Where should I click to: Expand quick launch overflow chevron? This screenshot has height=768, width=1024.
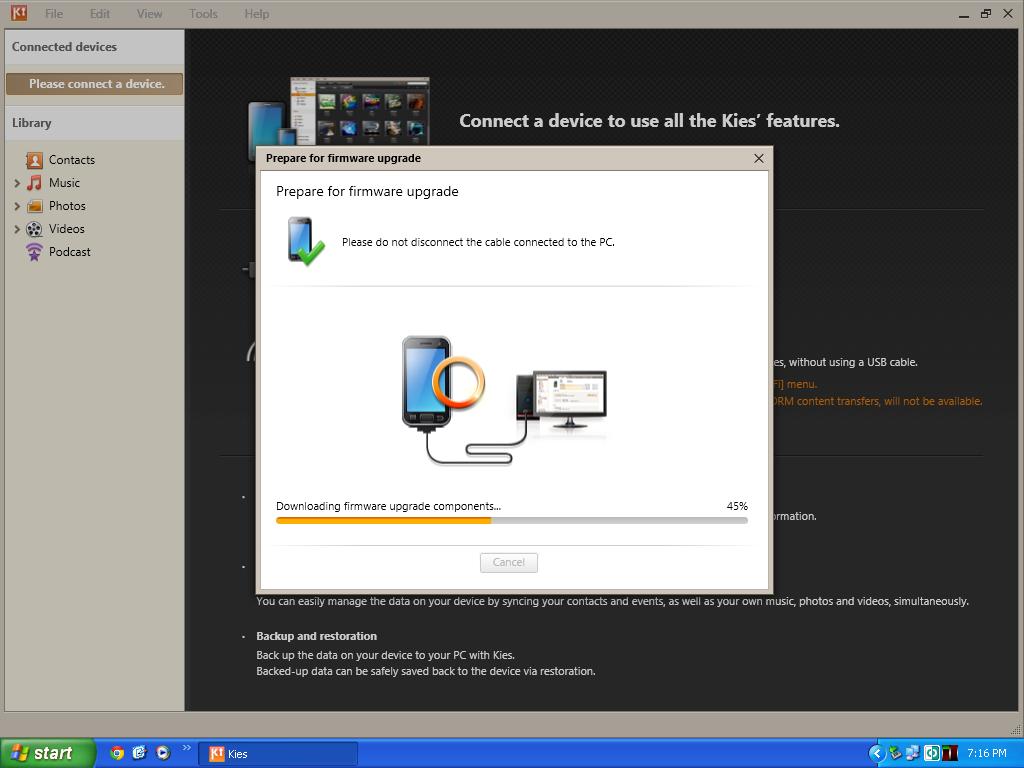[x=187, y=748]
